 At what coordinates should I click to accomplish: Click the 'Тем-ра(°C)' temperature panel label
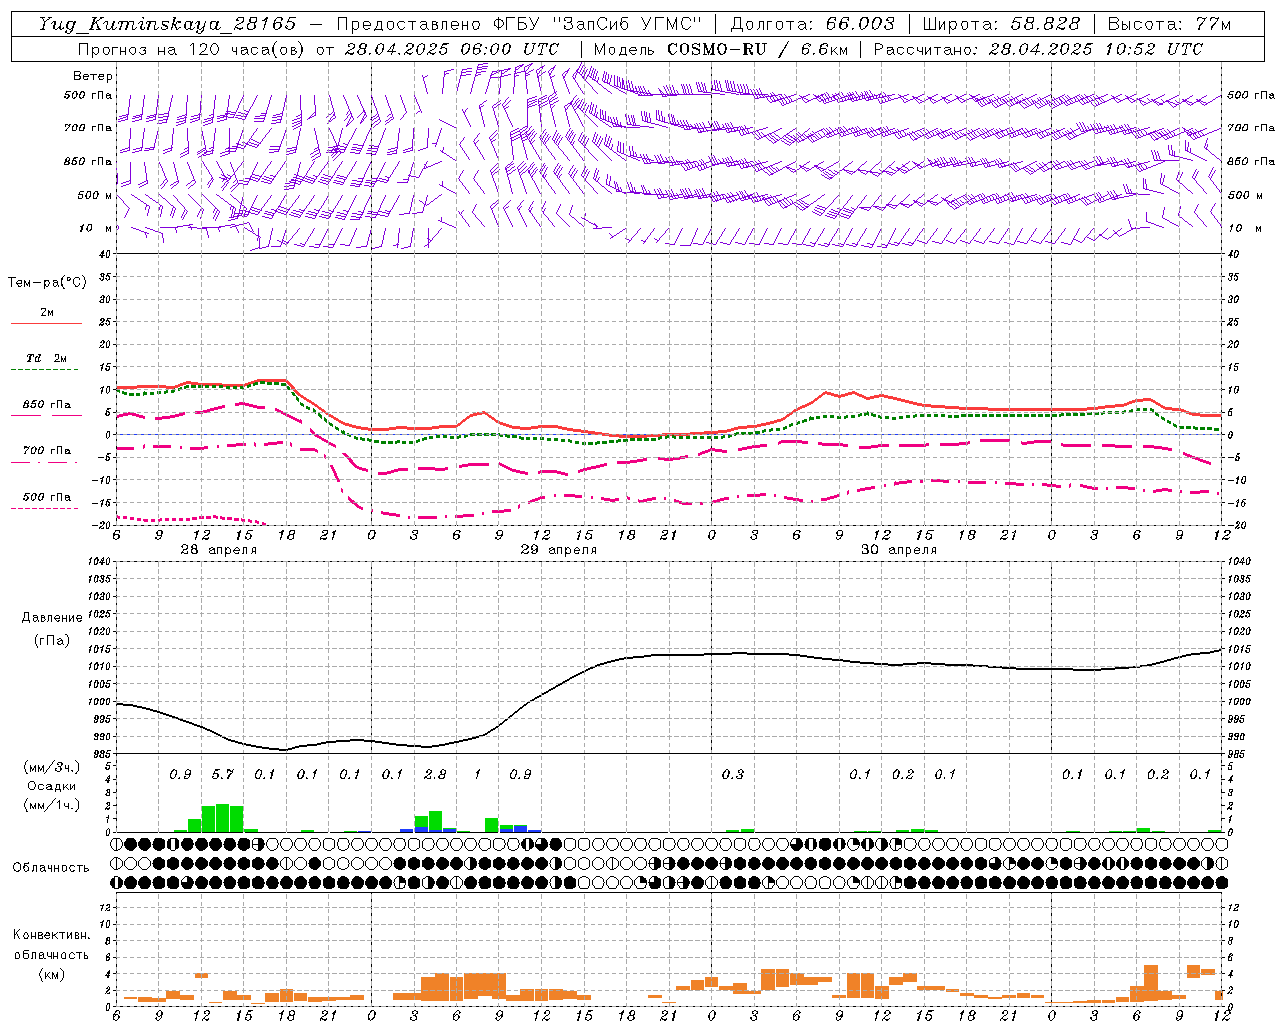[47, 283]
